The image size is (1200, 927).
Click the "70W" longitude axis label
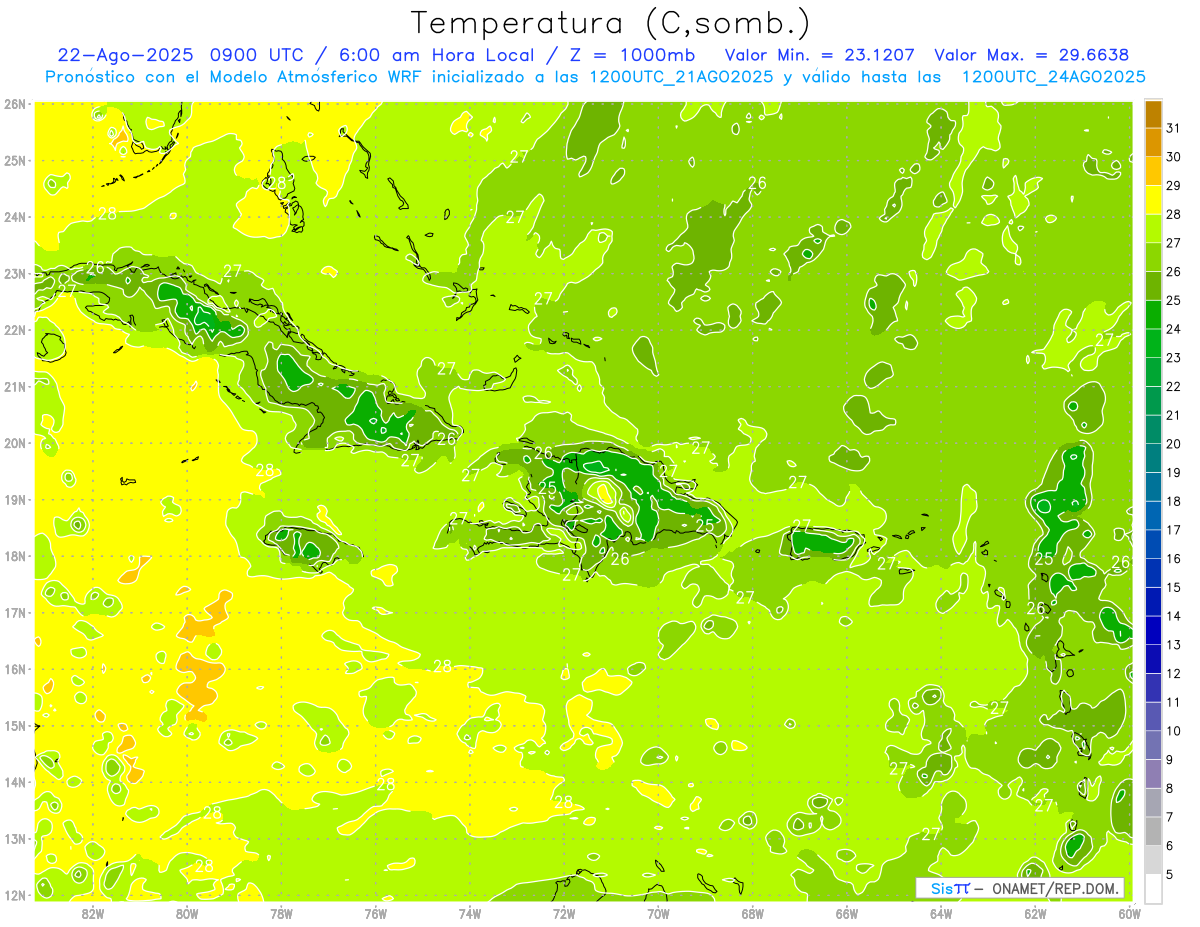tap(658, 914)
